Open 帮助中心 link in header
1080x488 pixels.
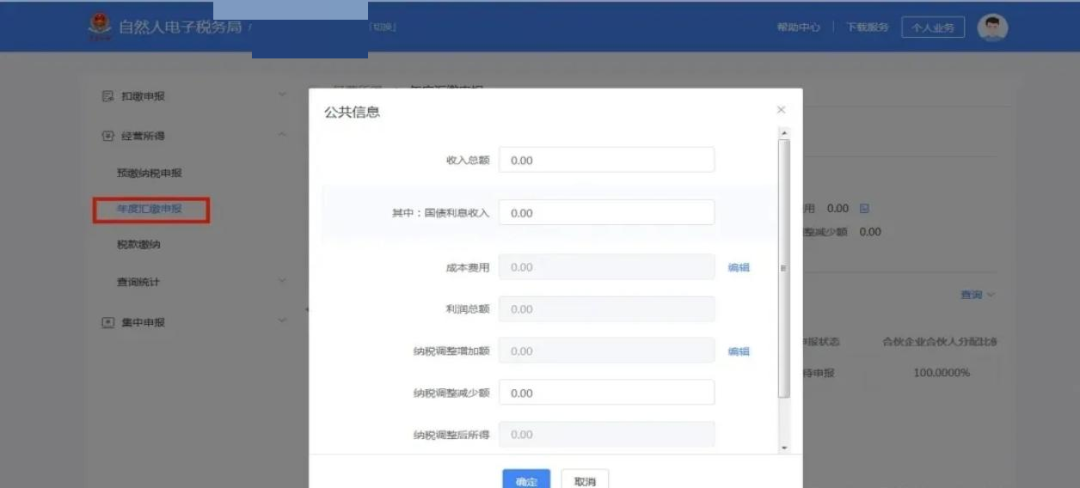tap(798, 28)
